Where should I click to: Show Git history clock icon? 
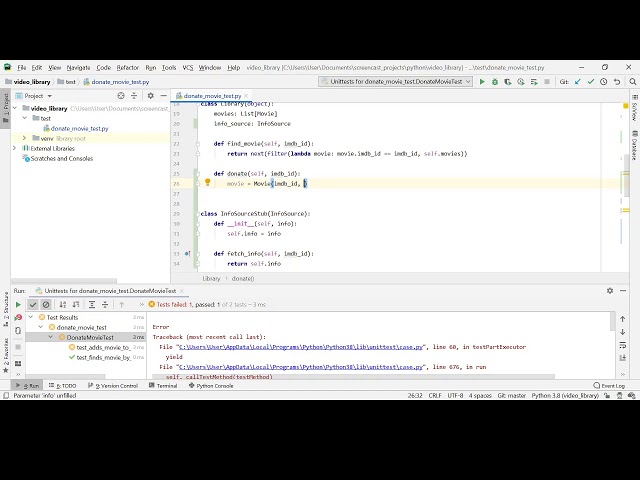click(604, 82)
